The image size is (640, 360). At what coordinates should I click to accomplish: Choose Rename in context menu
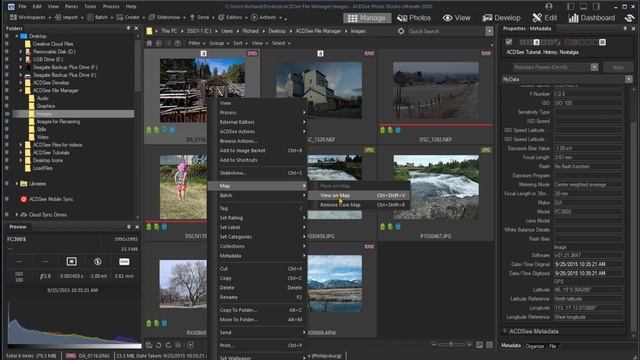pyautogui.click(x=257, y=297)
